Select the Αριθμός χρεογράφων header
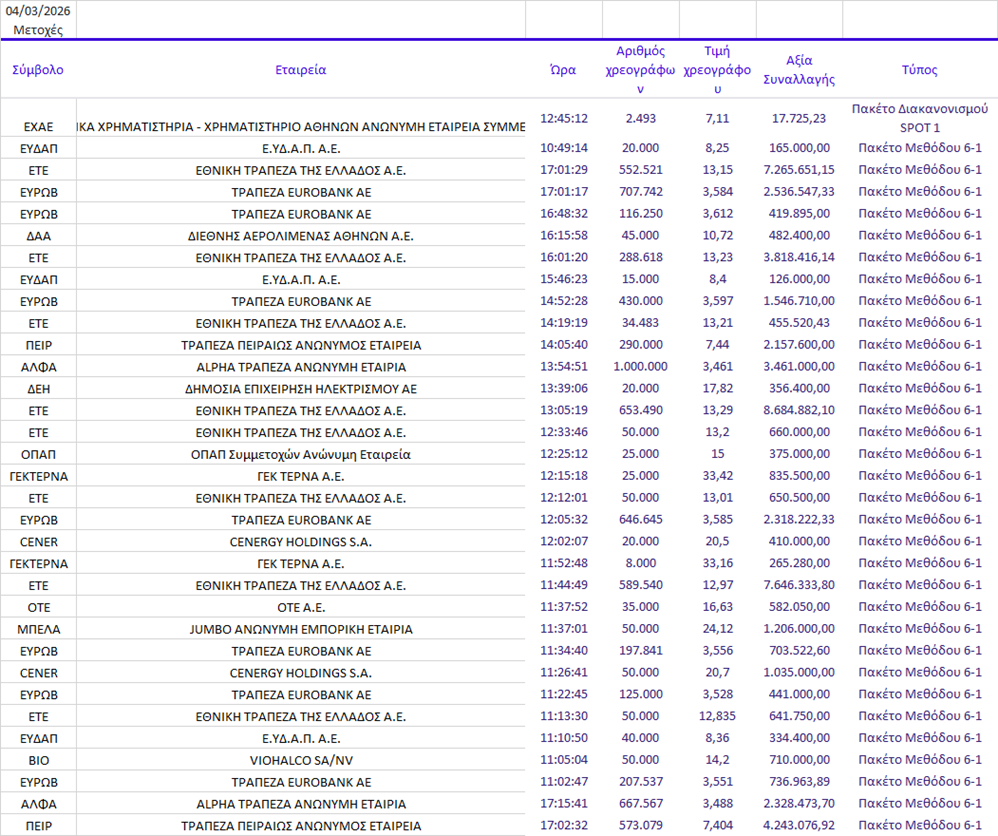The image size is (998, 836). pos(640,70)
